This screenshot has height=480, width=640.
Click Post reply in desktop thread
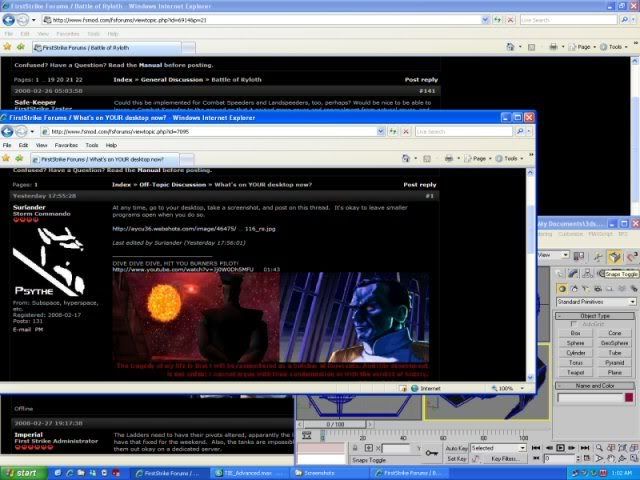[x=420, y=184]
